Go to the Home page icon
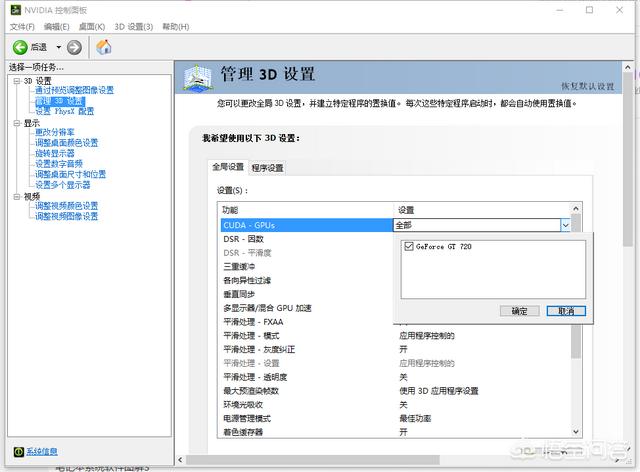Viewport: 640px width, 472px height. click(103, 47)
